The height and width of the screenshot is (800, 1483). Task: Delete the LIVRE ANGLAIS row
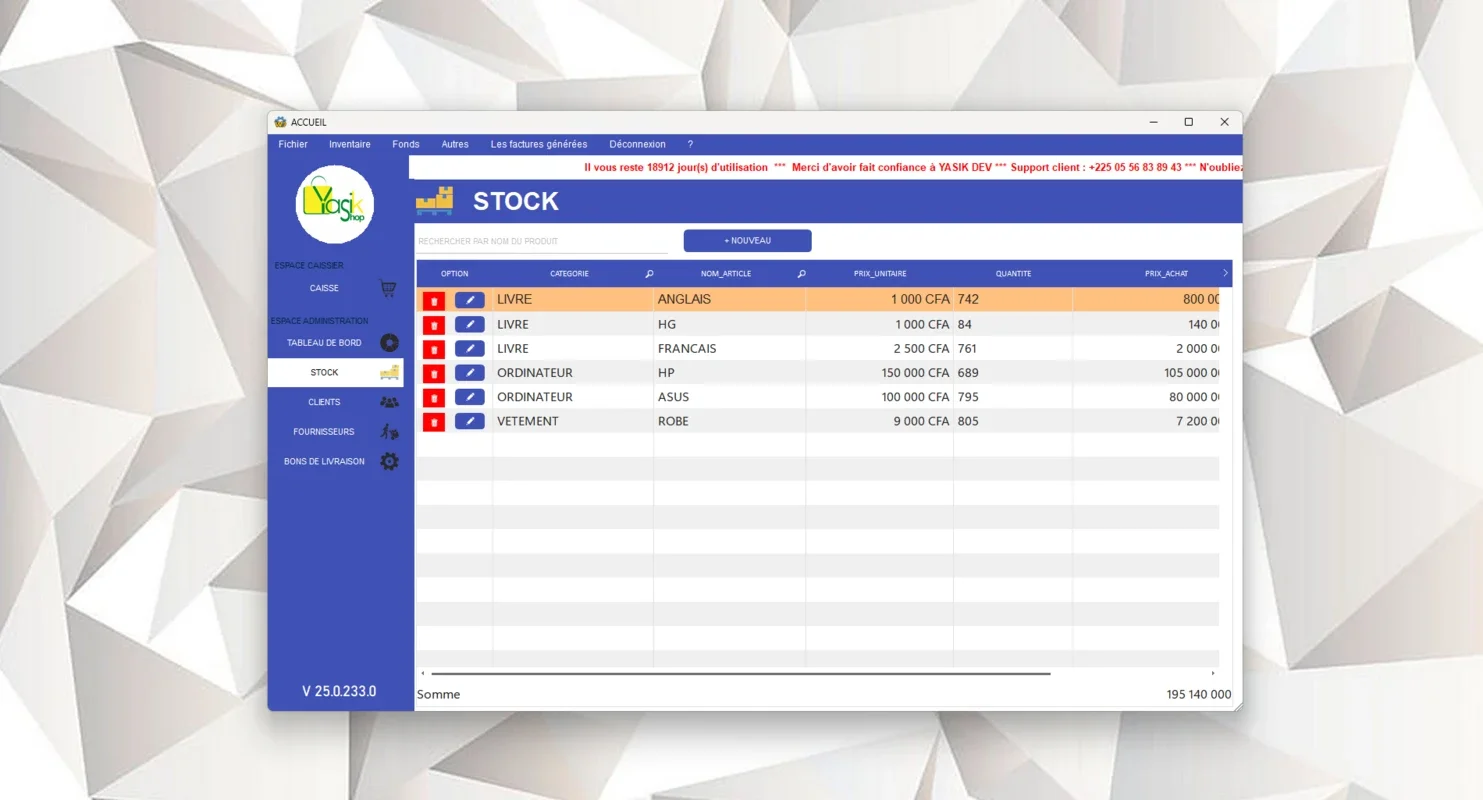(x=434, y=300)
